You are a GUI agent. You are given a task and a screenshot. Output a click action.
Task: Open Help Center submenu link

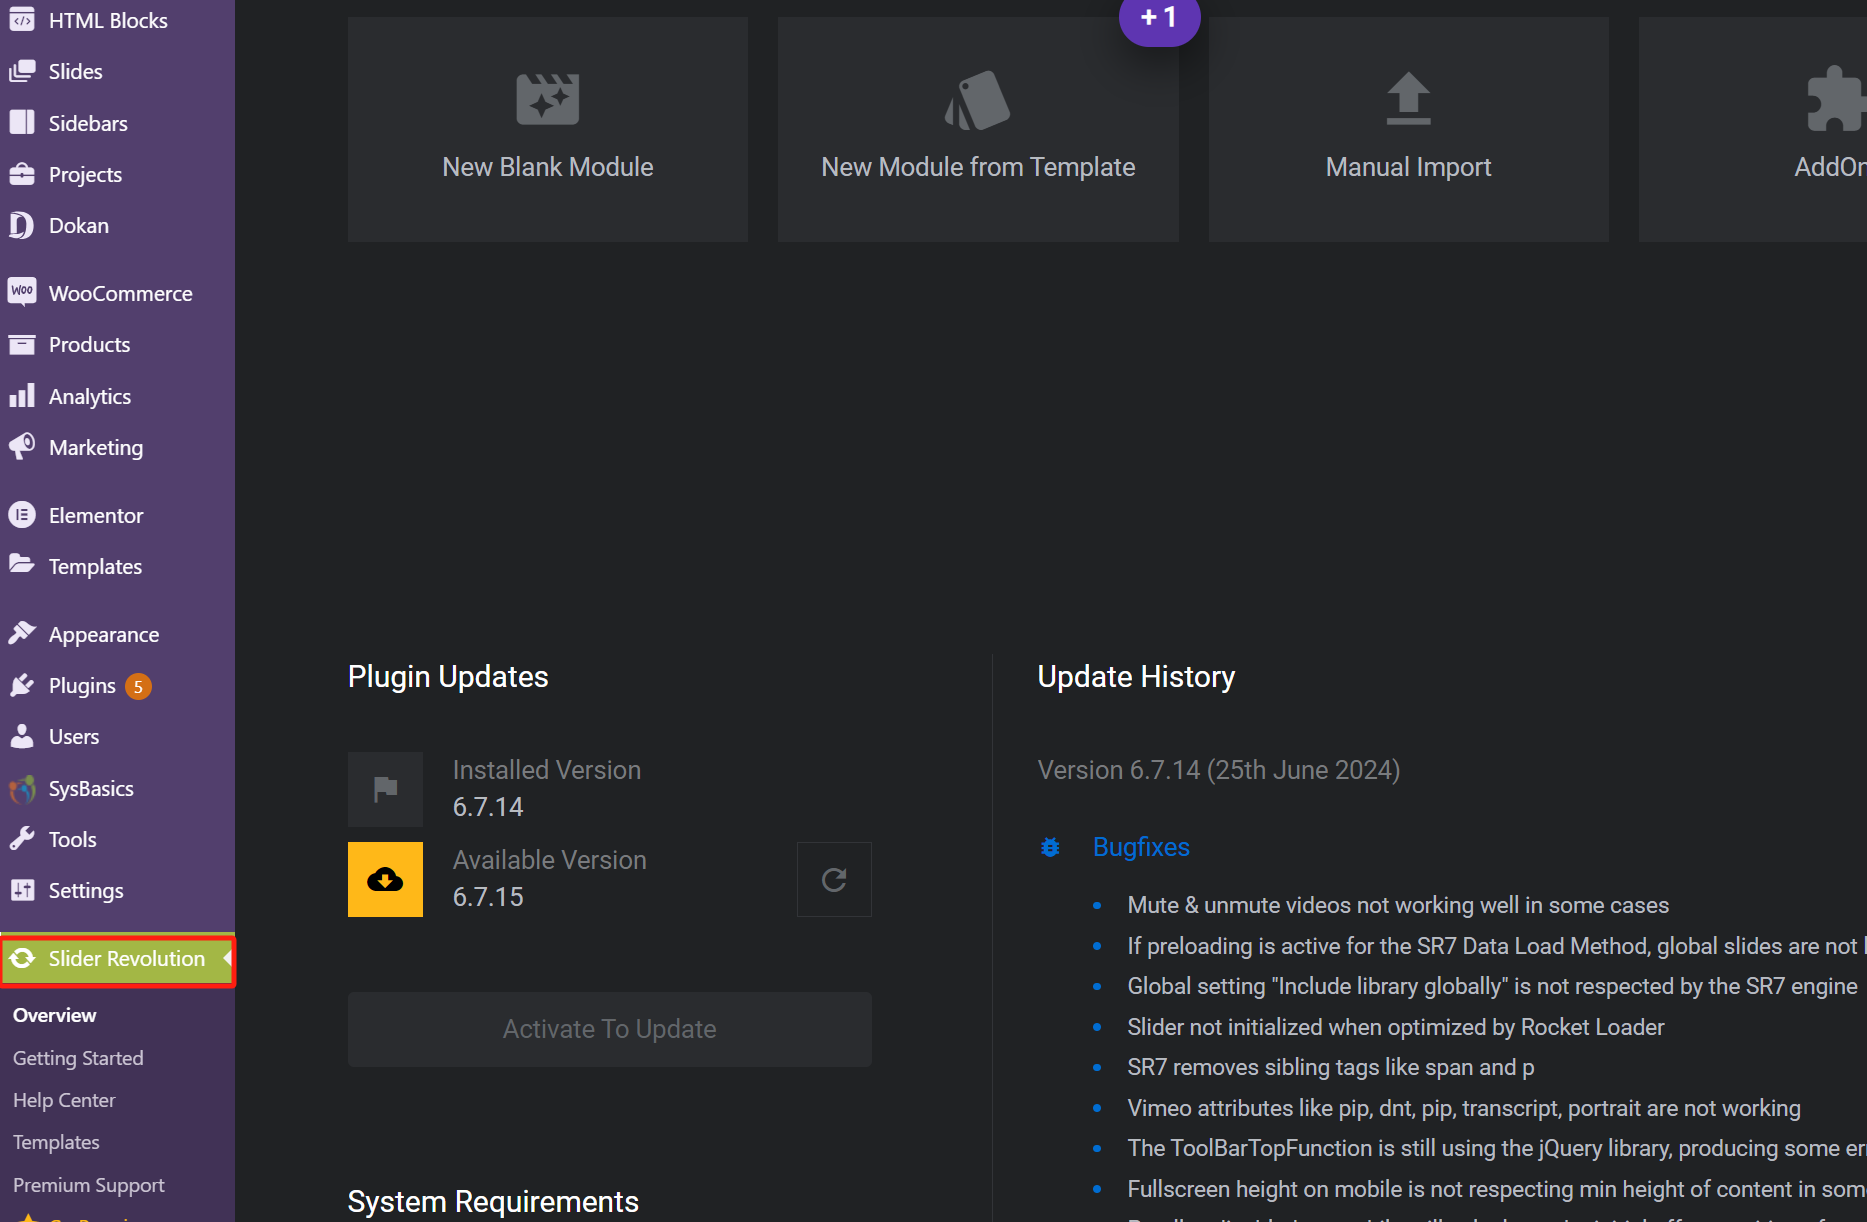click(x=64, y=1100)
